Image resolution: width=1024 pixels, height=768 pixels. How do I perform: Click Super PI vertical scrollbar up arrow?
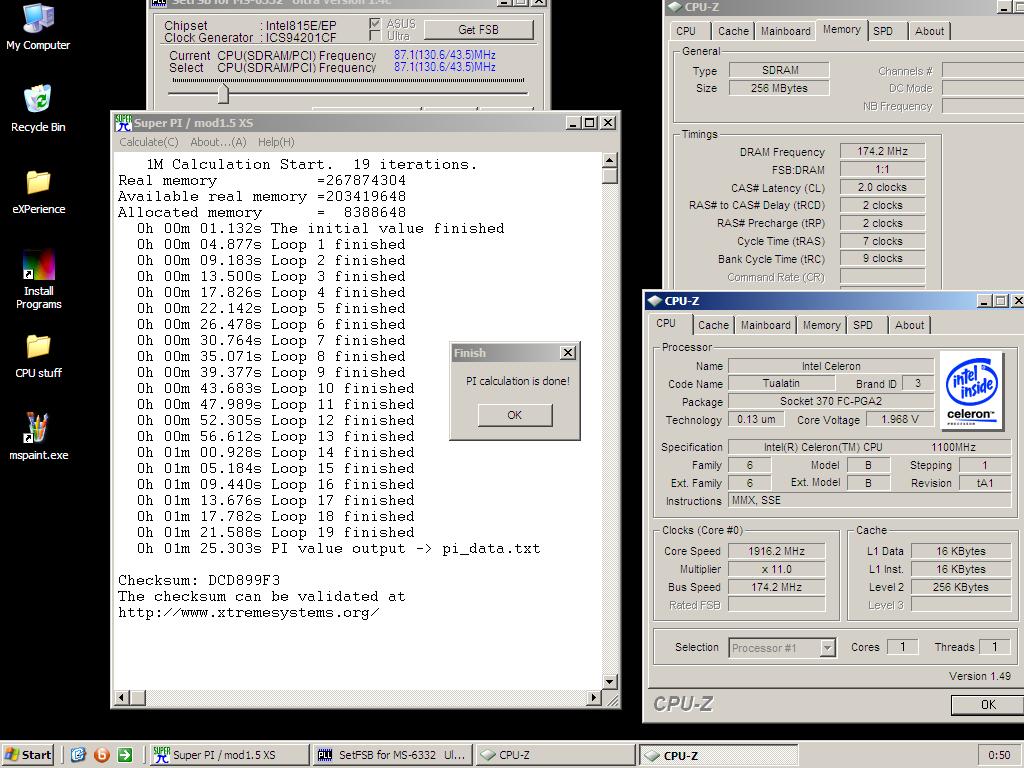click(610, 161)
